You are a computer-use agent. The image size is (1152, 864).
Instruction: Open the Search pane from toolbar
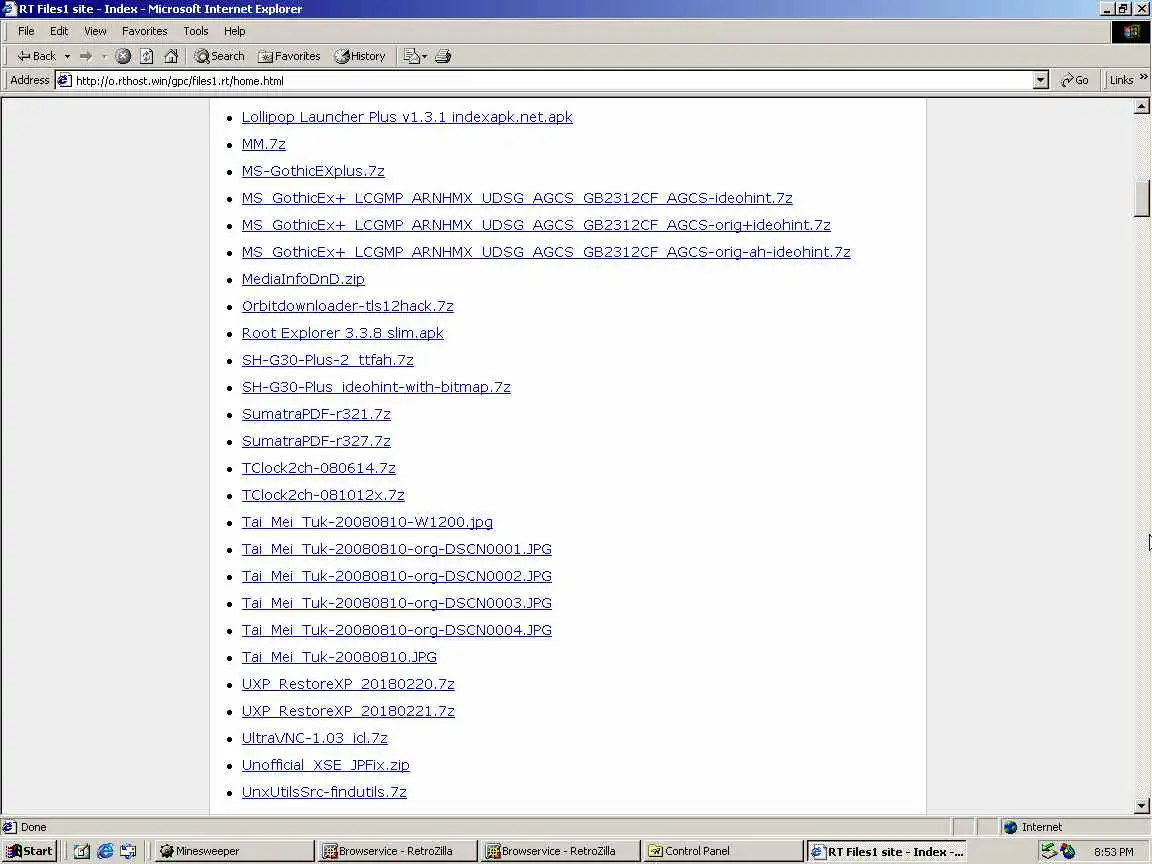coord(219,56)
